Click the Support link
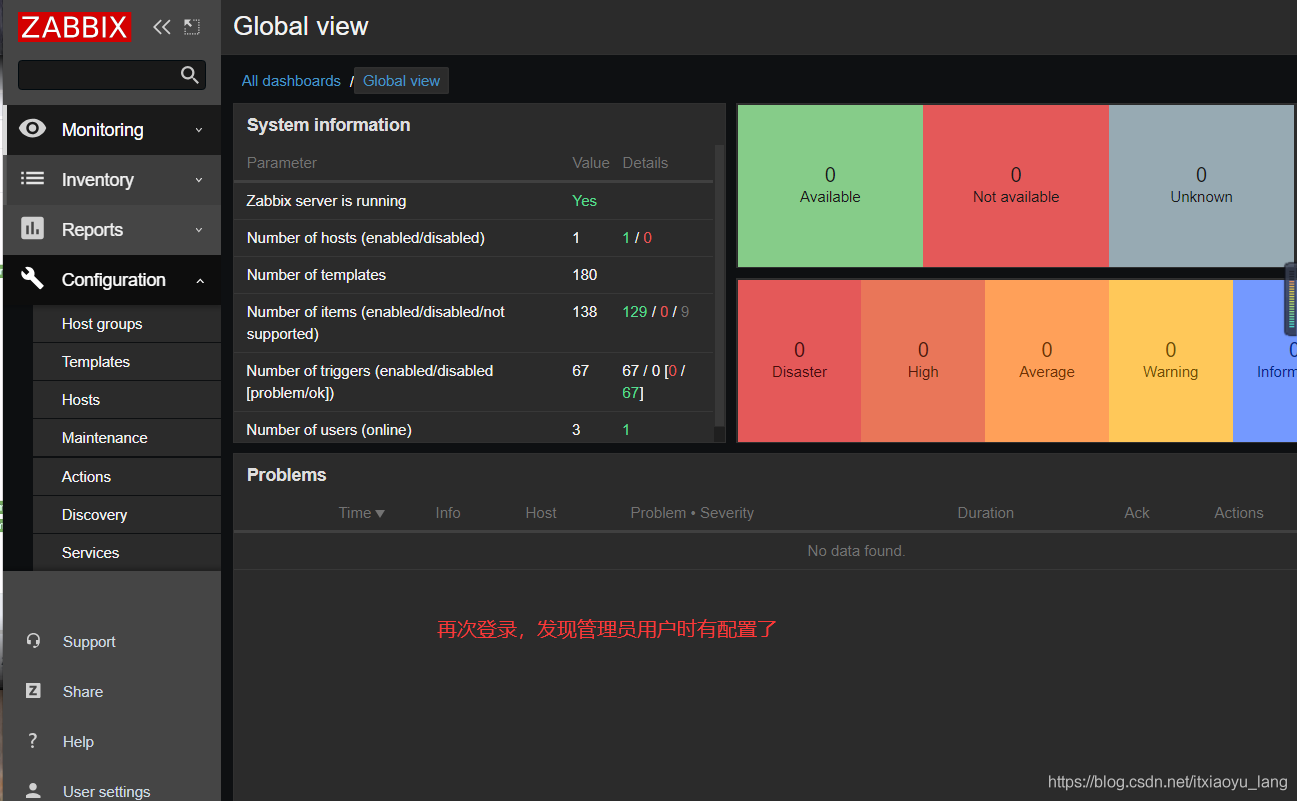Viewport: 1297px width, 801px height. [89, 642]
